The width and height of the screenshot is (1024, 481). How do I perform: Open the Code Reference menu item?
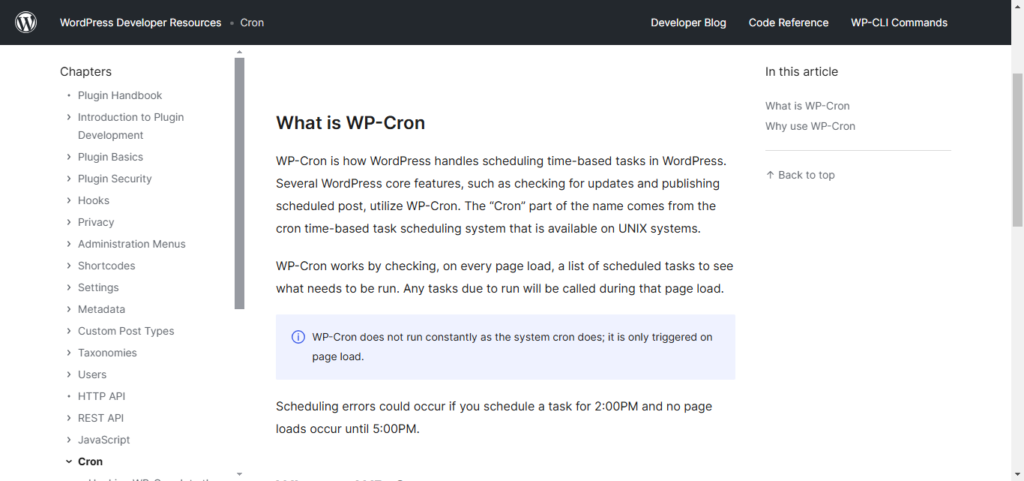788,23
